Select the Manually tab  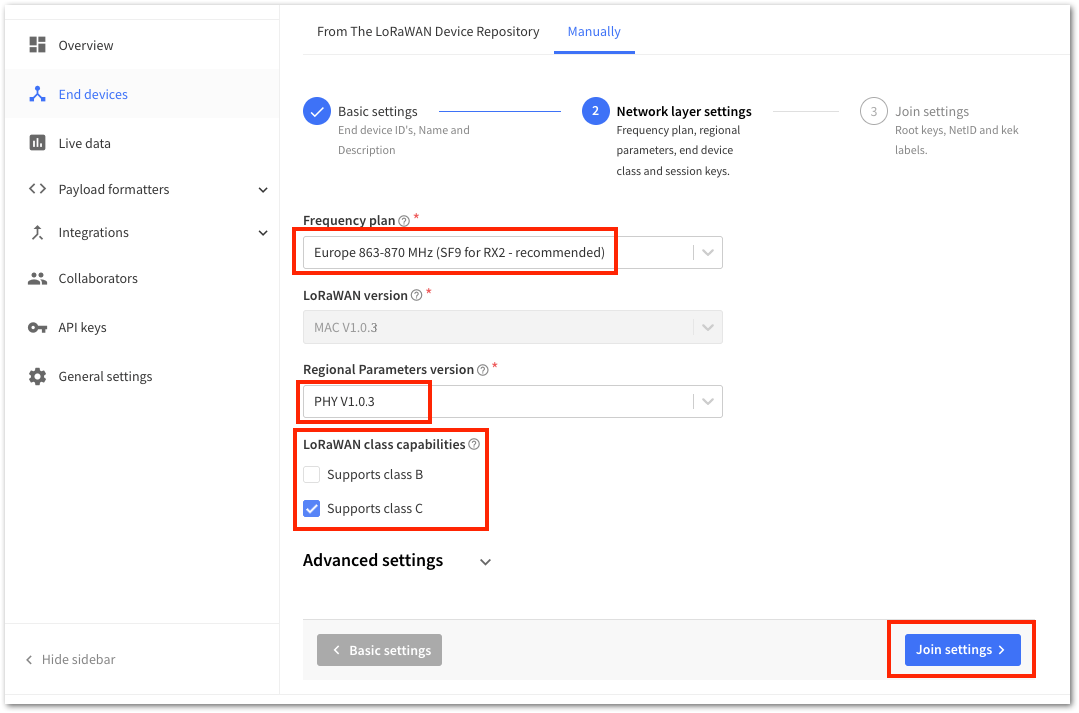tap(594, 32)
